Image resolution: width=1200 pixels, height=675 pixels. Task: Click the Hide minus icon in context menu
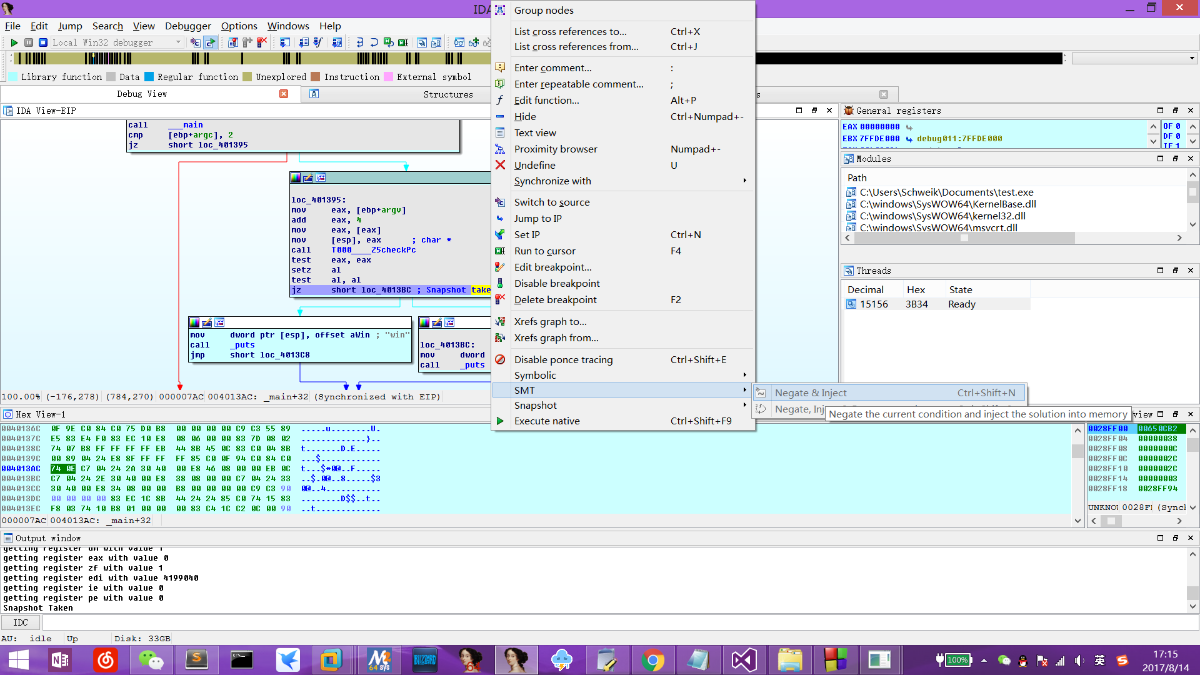click(x=500, y=117)
